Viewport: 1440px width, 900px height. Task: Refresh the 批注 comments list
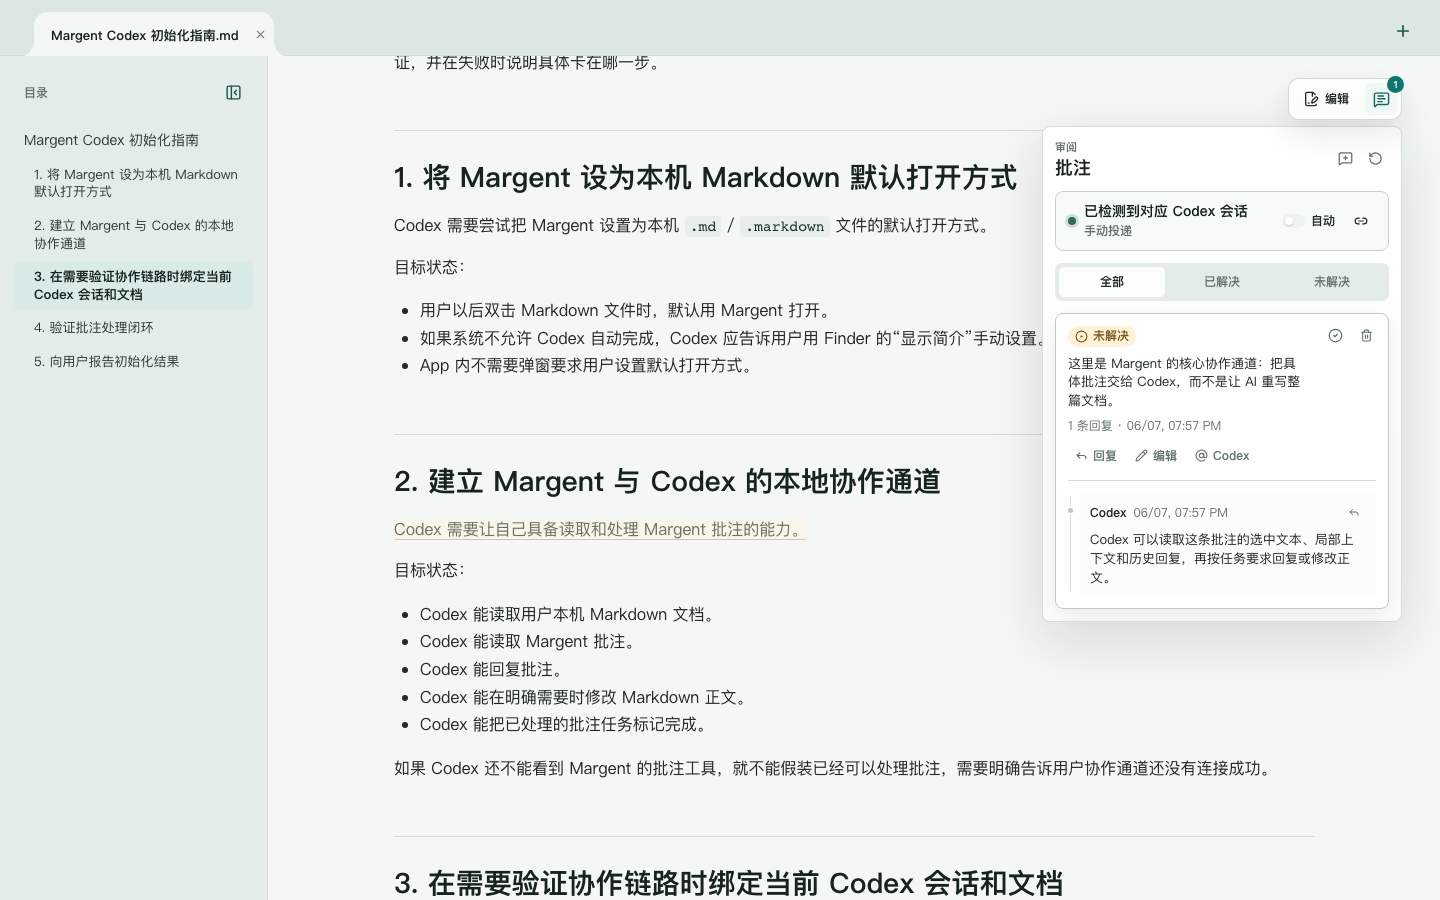coord(1375,159)
